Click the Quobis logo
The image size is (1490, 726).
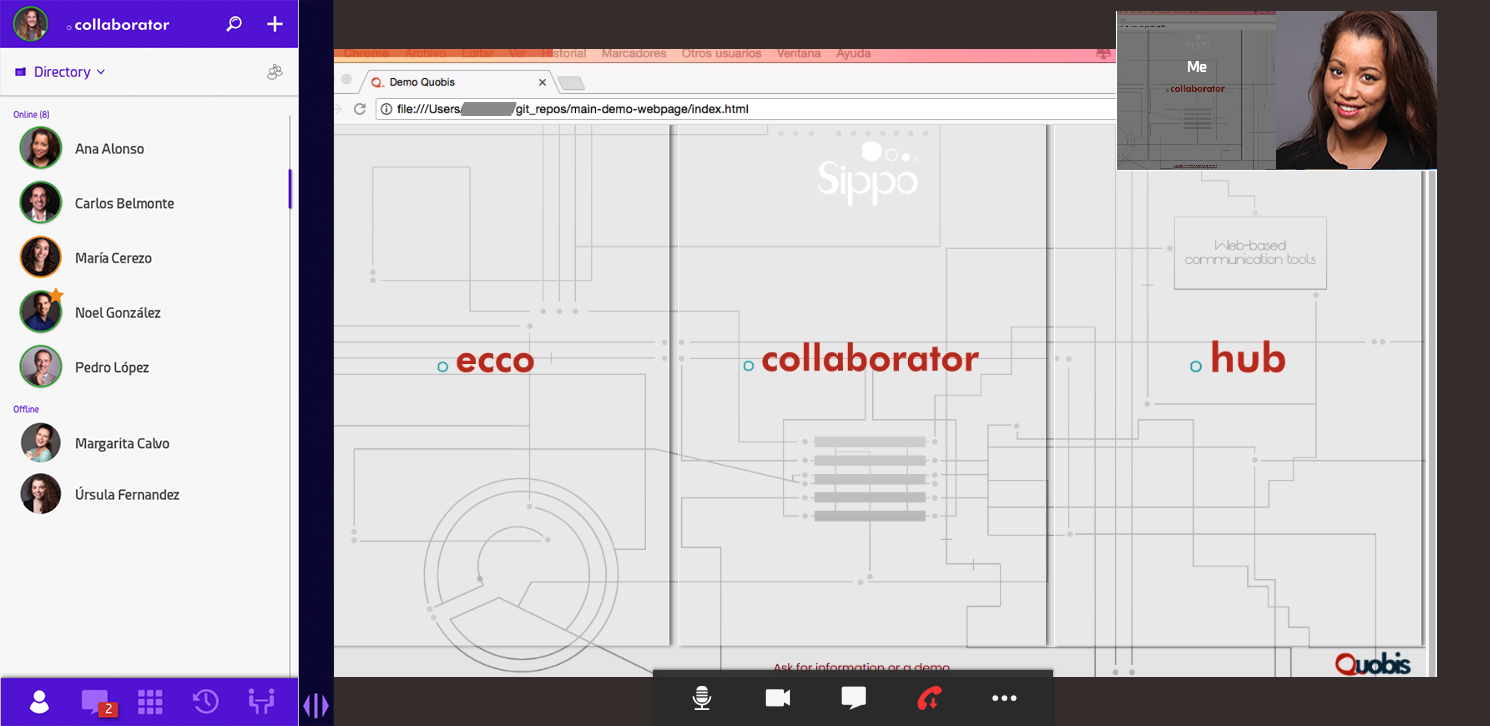[1373, 663]
